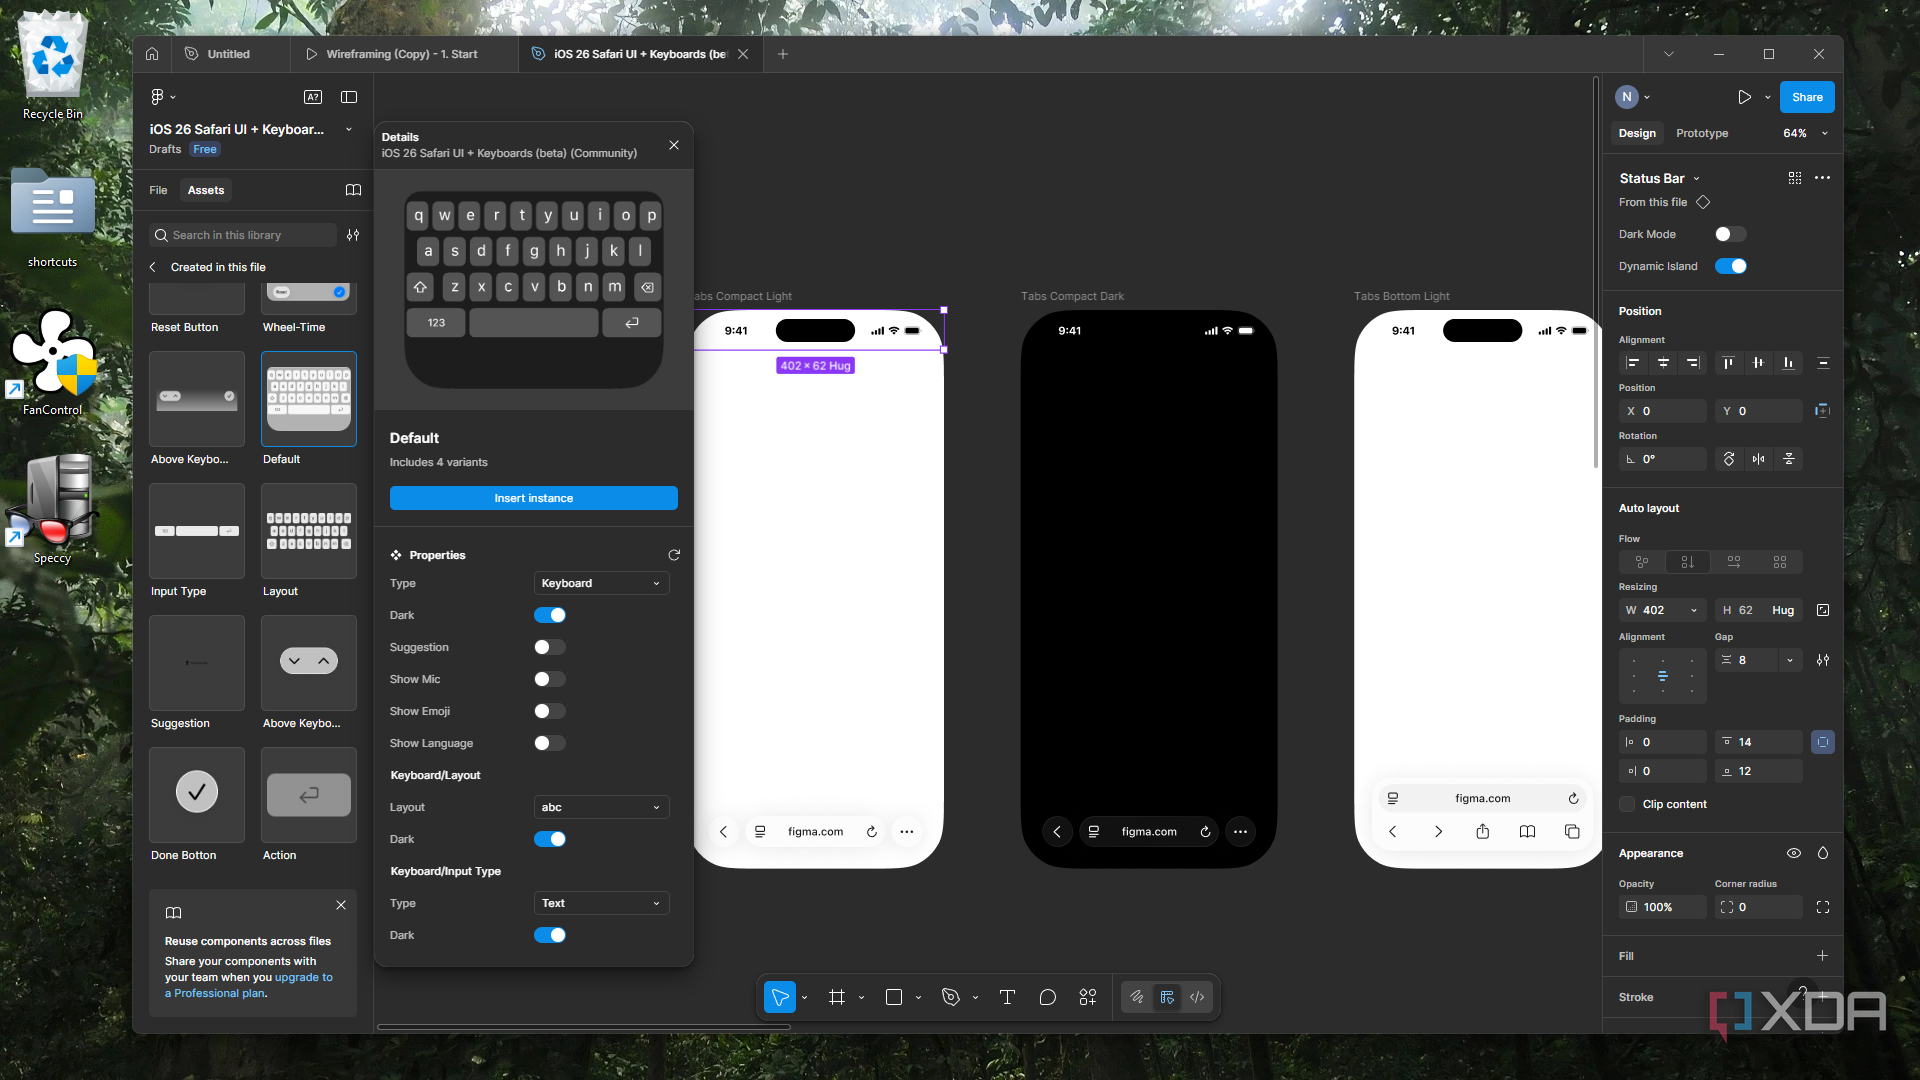1920x1080 pixels.
Task: Enable the Show Language toggle
Action: [549, 743]
